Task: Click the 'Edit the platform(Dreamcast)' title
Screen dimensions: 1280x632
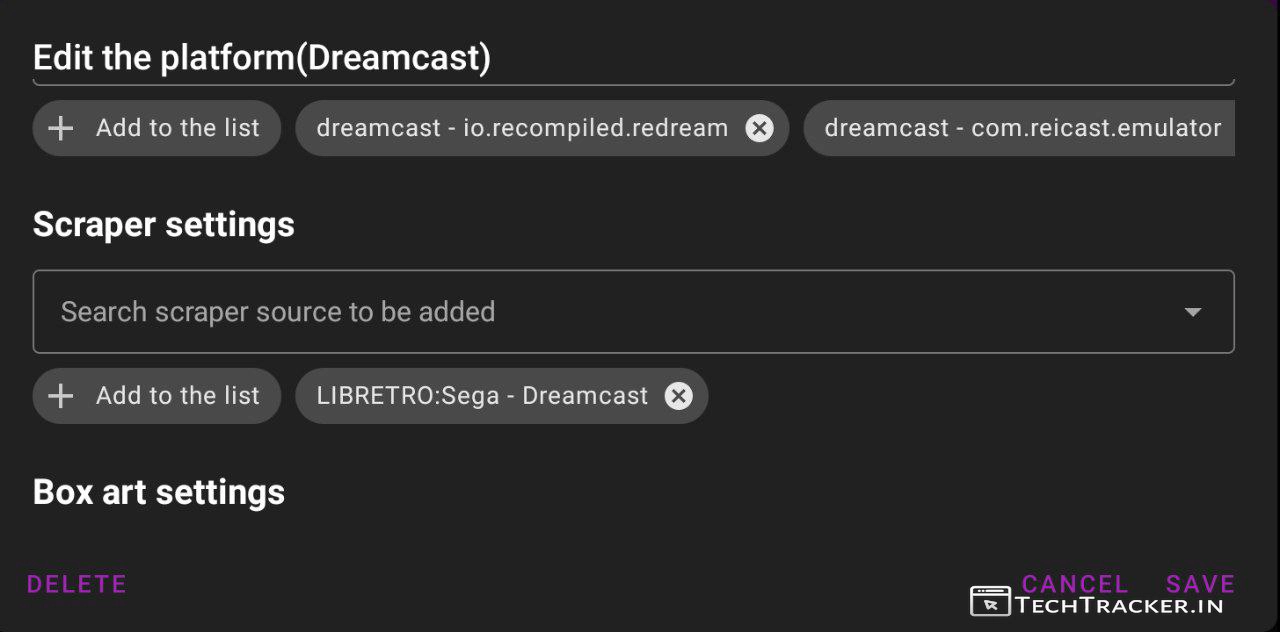Action: (x=262, y=58)
